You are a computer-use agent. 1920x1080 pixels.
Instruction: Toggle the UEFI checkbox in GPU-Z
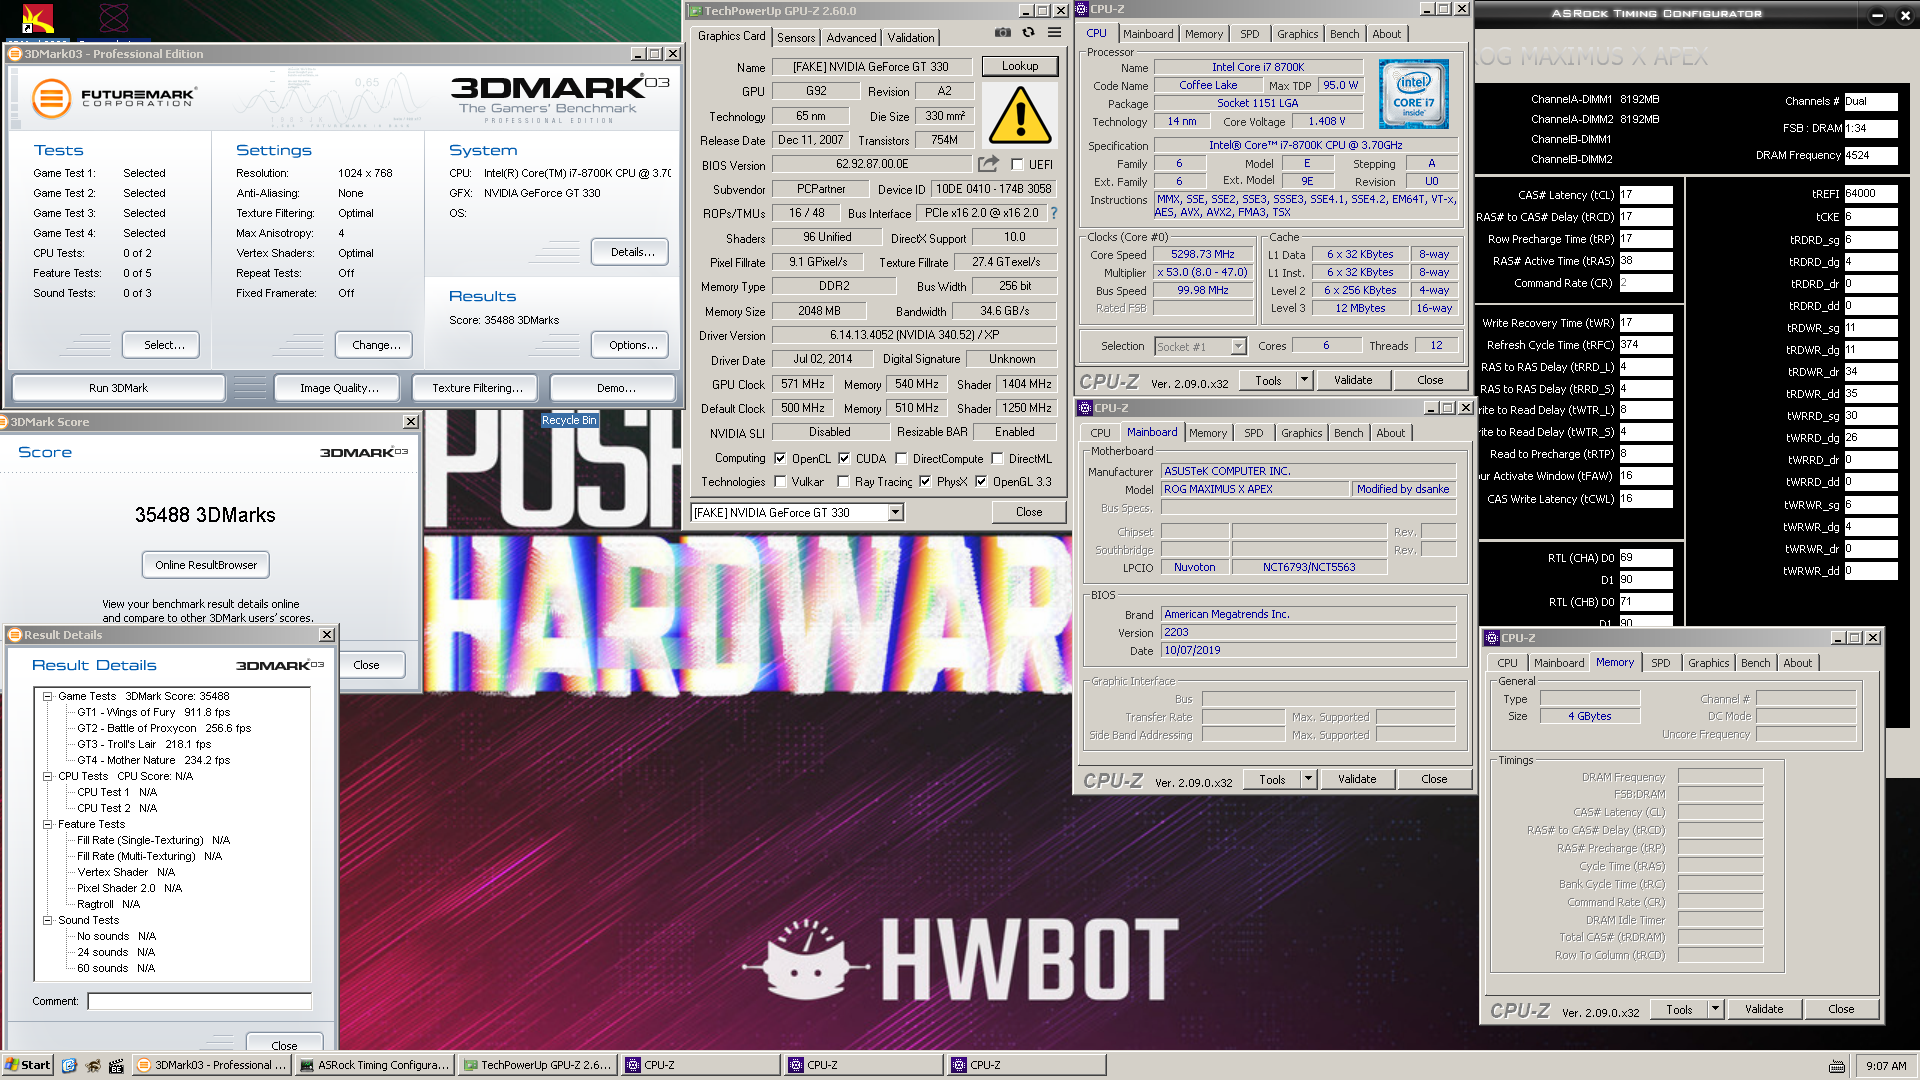(1017, 165)
